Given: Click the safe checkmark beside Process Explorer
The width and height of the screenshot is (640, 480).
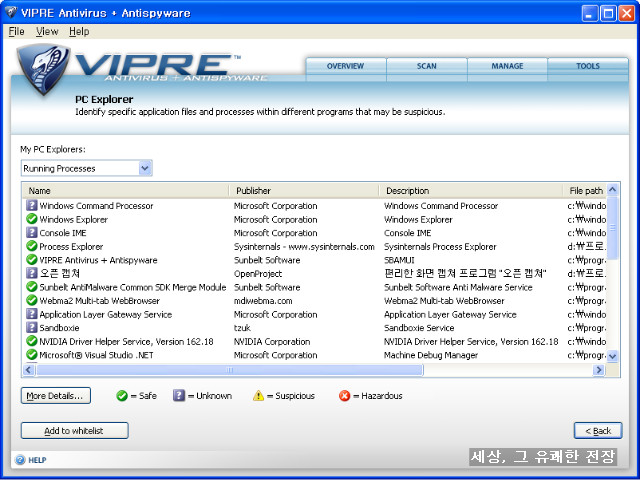Looking at the screenshot, I should [31, 246].
